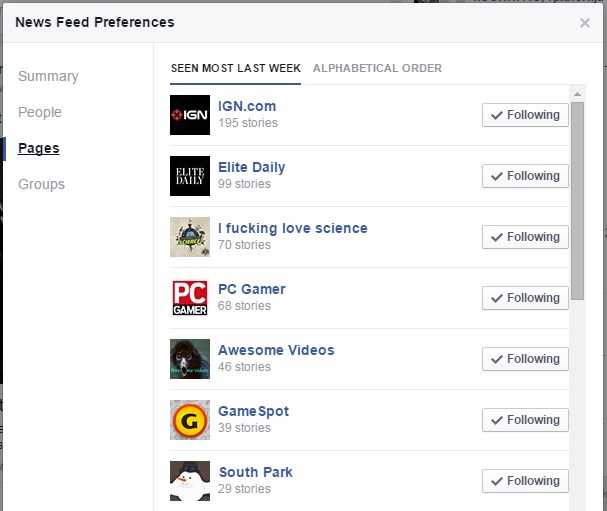Click the South Park page avatar
607x511 pixels.
click(190, 480)
